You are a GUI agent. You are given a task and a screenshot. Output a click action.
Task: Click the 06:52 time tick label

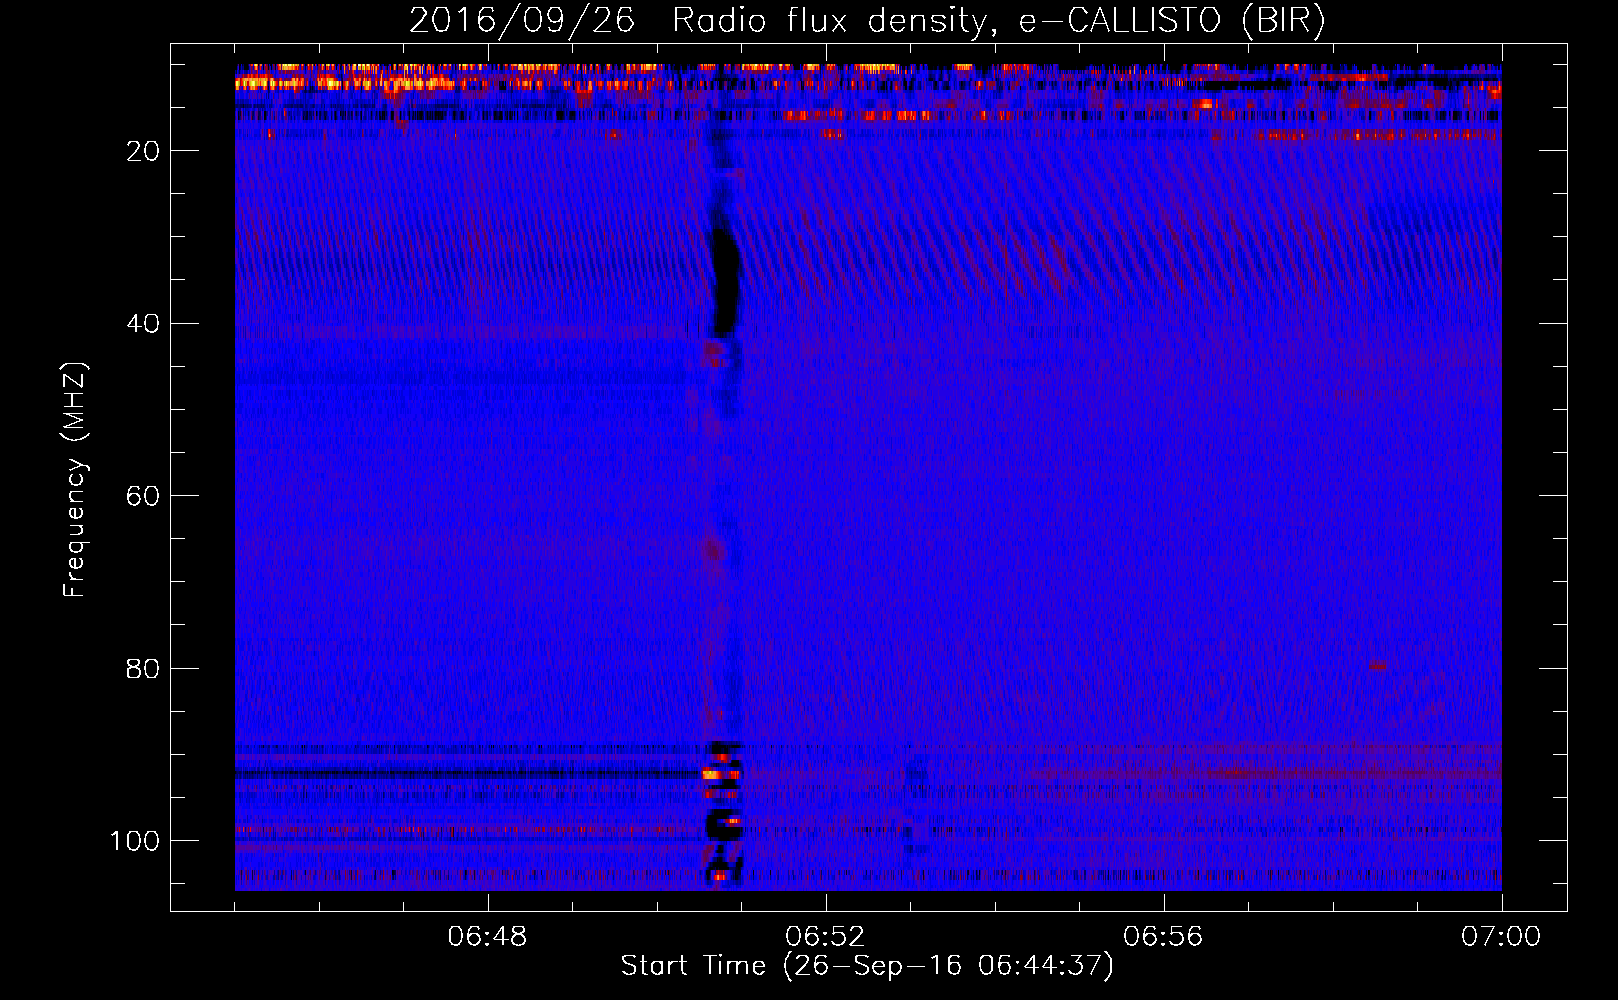click(825, 937)
